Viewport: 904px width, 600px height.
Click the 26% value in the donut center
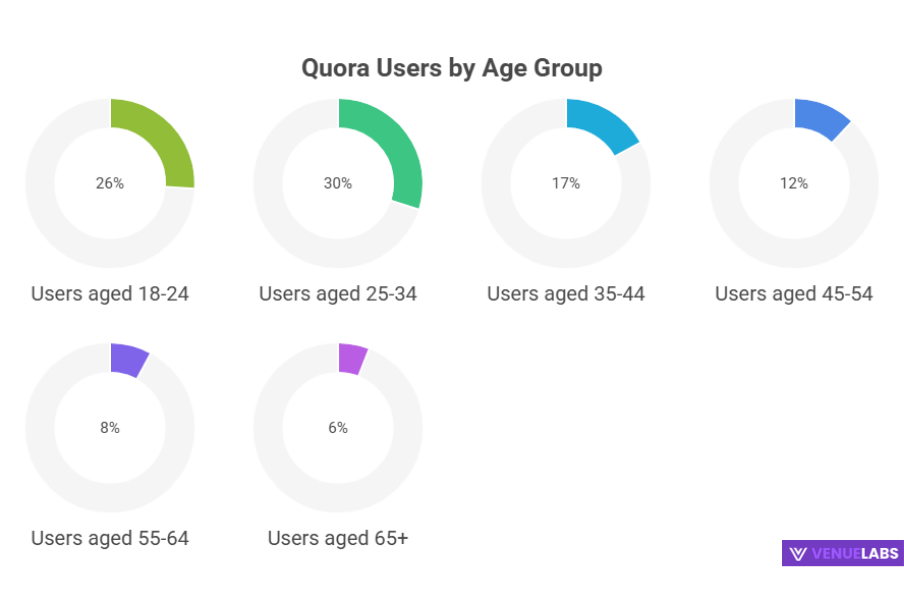(110, 183)
